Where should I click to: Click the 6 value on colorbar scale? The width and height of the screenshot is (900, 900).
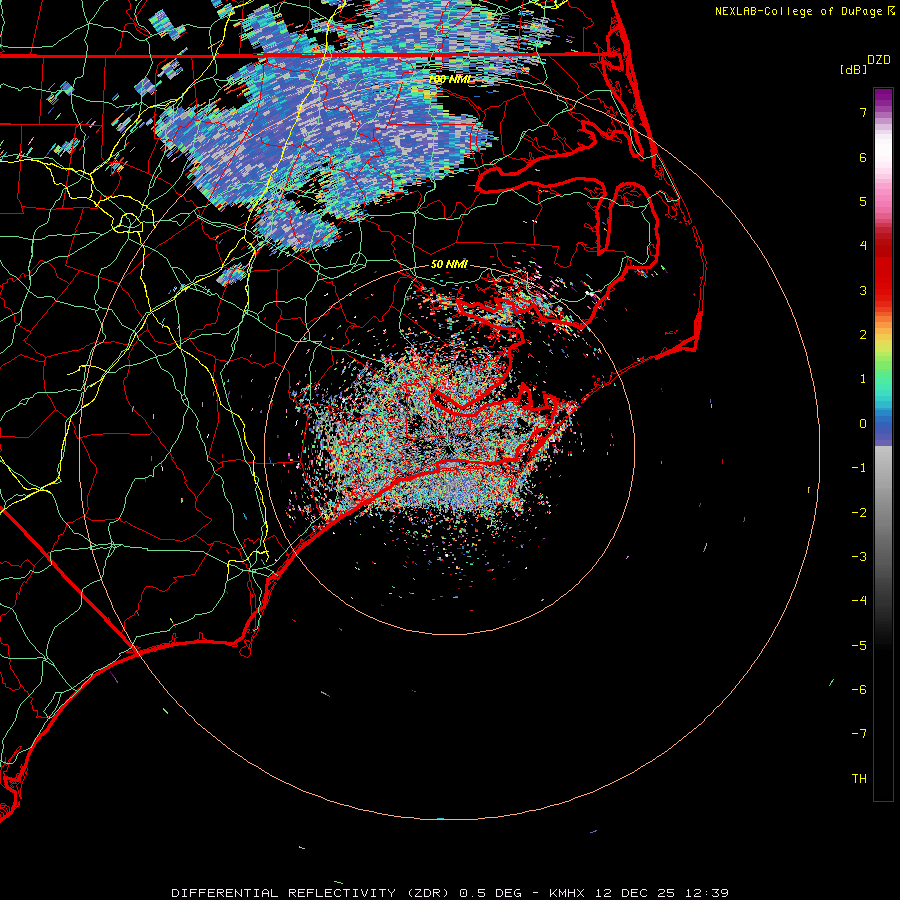tap(863, 157)
